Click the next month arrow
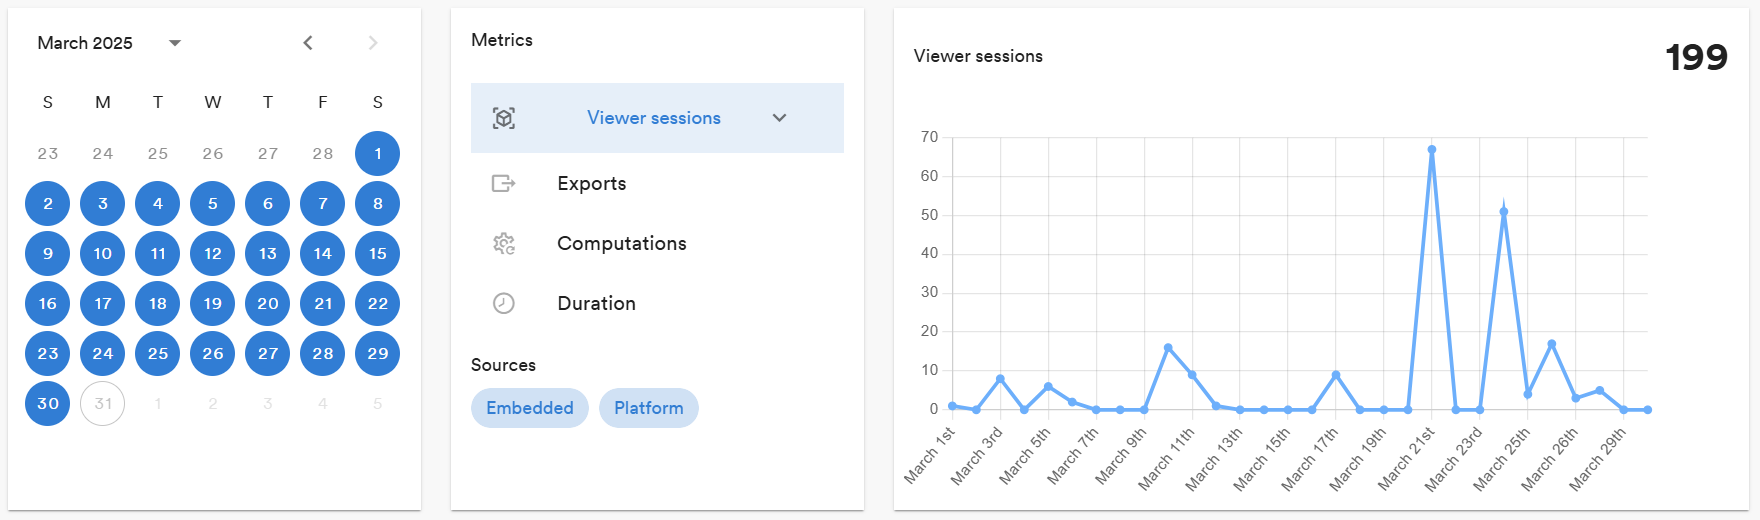 click(x=373, y=43)
